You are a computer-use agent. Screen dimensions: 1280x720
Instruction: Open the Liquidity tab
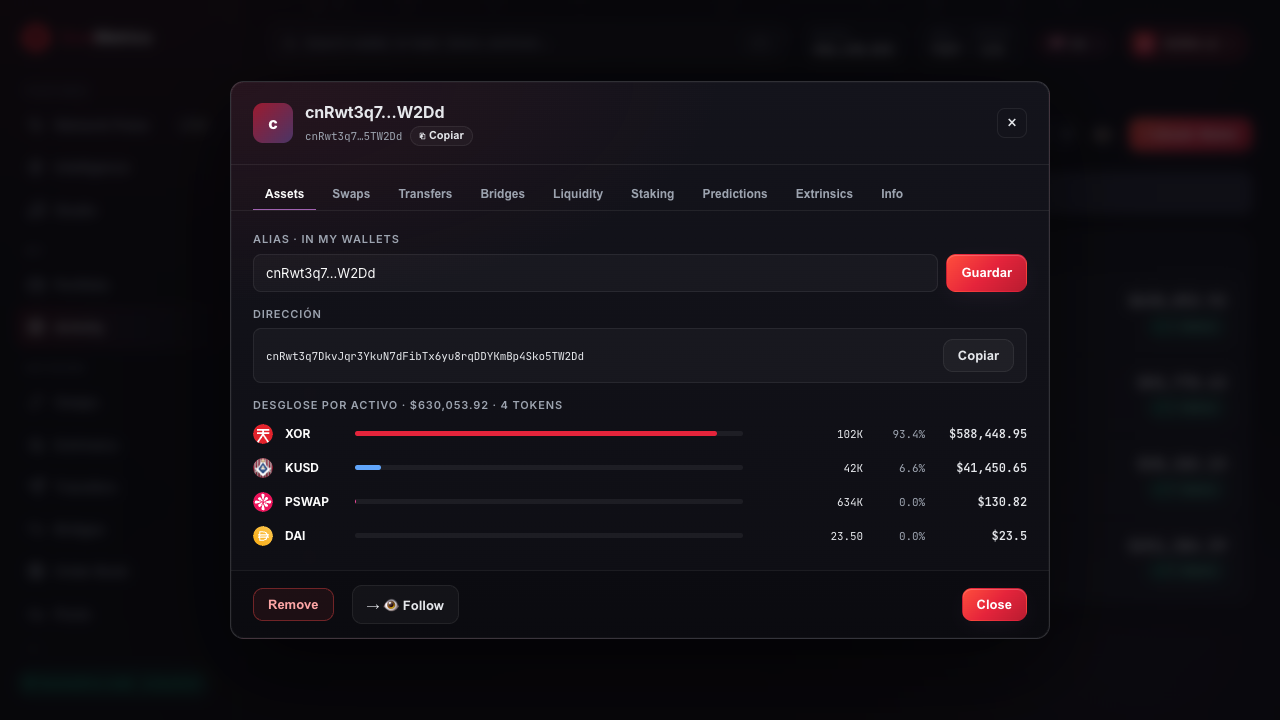(578, 194)
